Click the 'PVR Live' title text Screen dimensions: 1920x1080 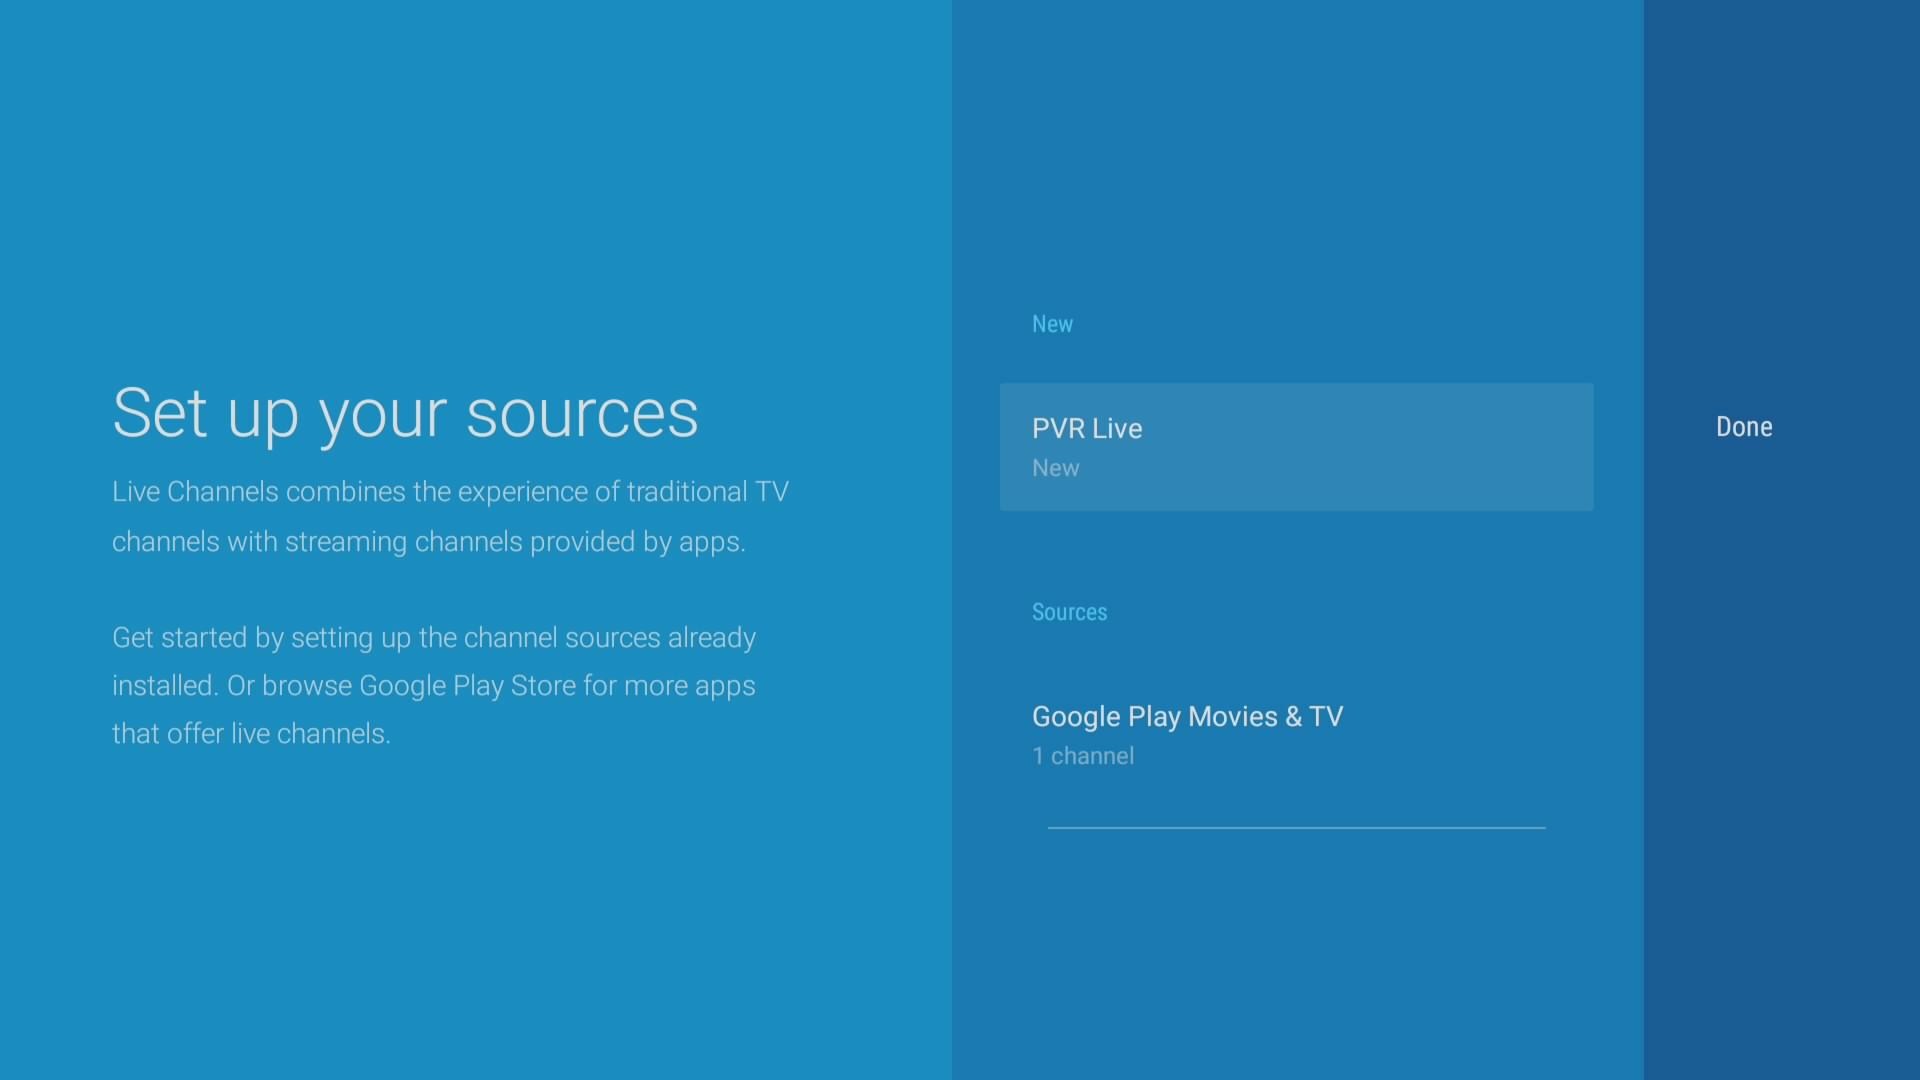coord(1087,428)
